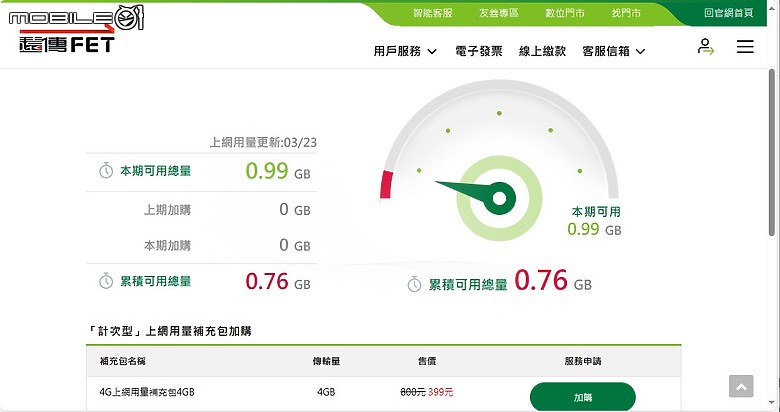Click the page vertical scrollbar thumb
780x412 pixels.
(x=772, y=152)
